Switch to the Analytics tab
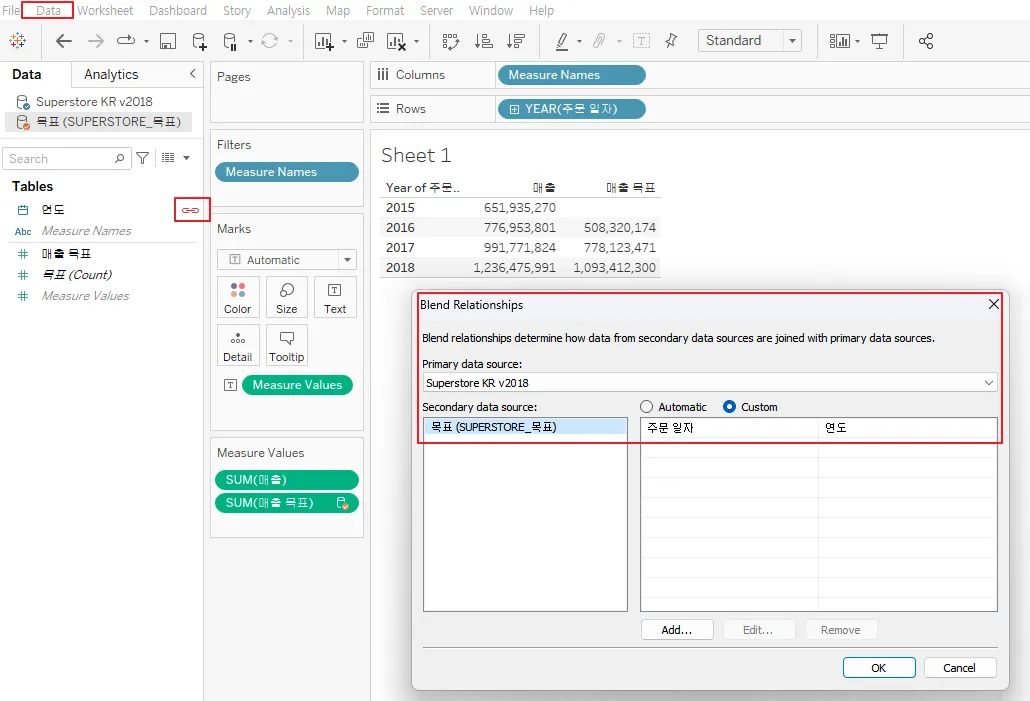Screen dimensions: 1030x701 pyautogui.click(x=111, y=75)
